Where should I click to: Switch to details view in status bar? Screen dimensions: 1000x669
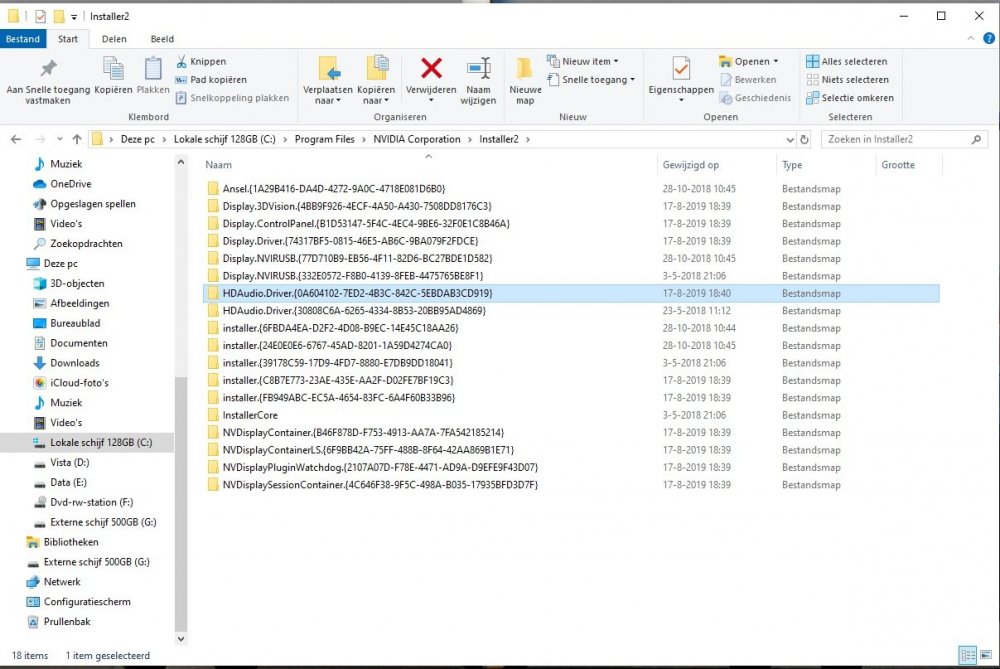pos(967,655)
